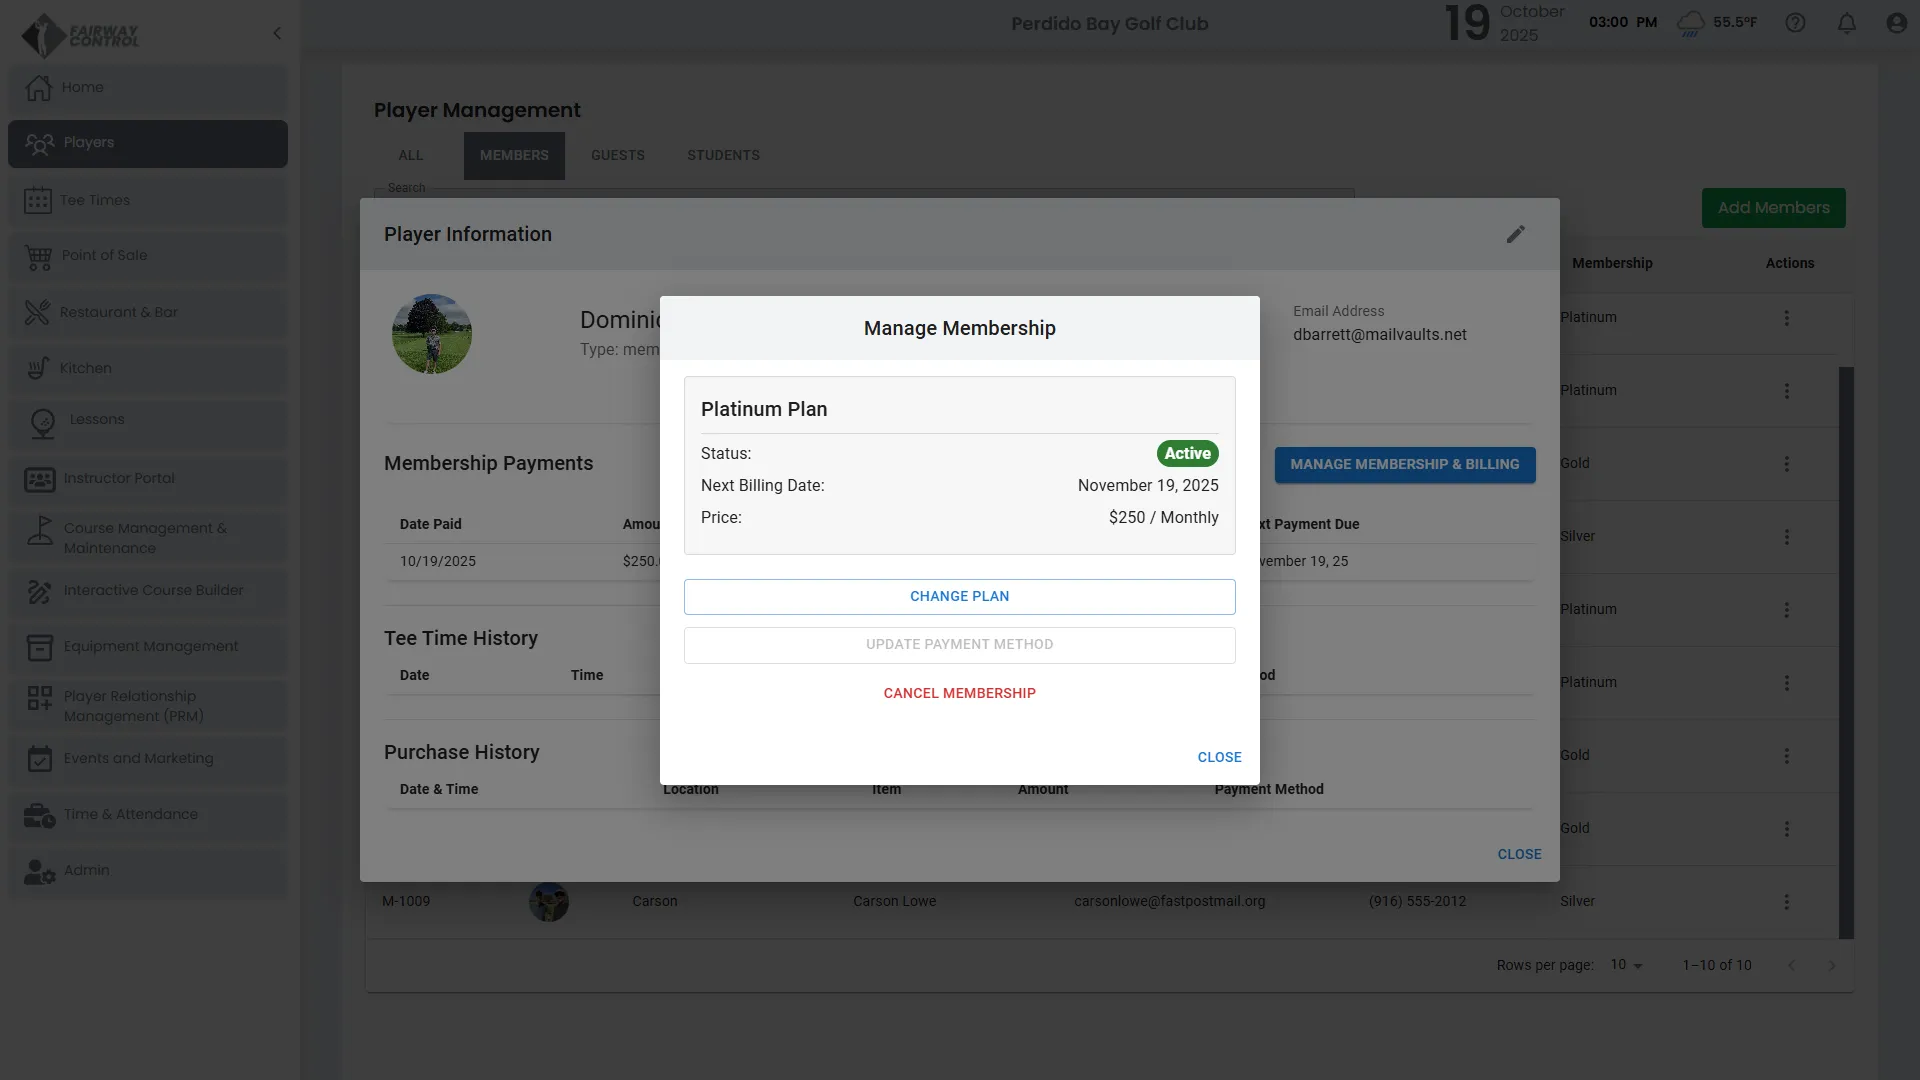This screenshot has width=1920, height=1080.
Task: Open the actions menu for Carson Lowe's row
Action: (x=1786, y=902)
